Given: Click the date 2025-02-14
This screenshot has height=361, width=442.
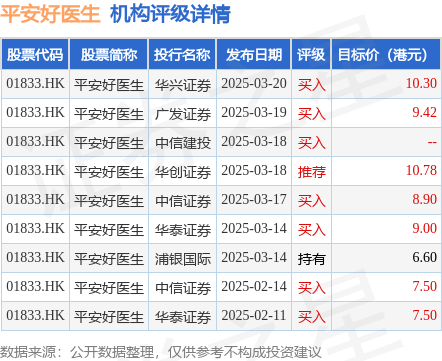Looking at the screenshot, I should click(254, 286).
